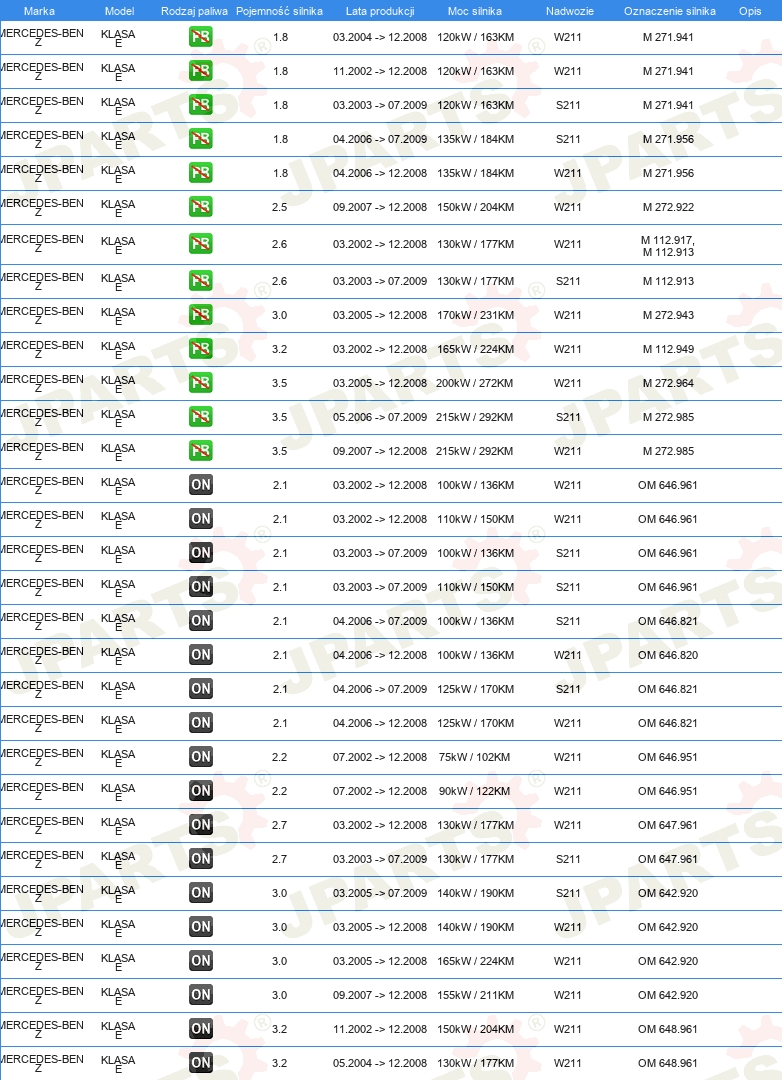782x1080 pixels.
Task: Click the Moc silnika column header
Action: [475, 11]
